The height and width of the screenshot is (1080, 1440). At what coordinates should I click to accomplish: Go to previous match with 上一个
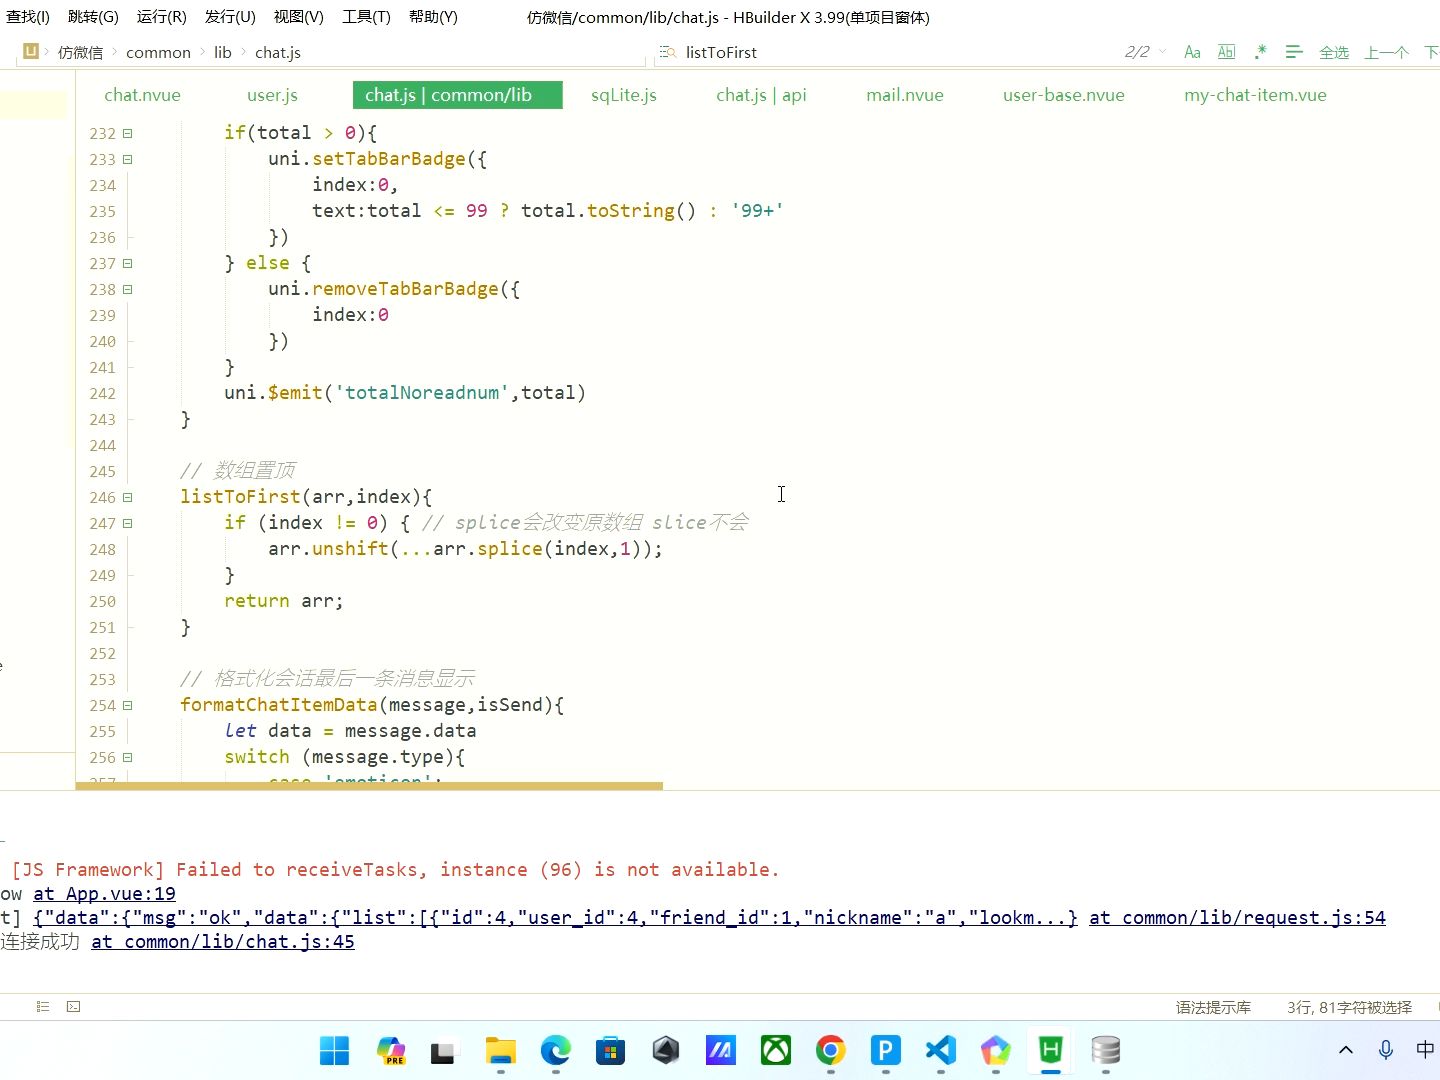coord(1386,52)
